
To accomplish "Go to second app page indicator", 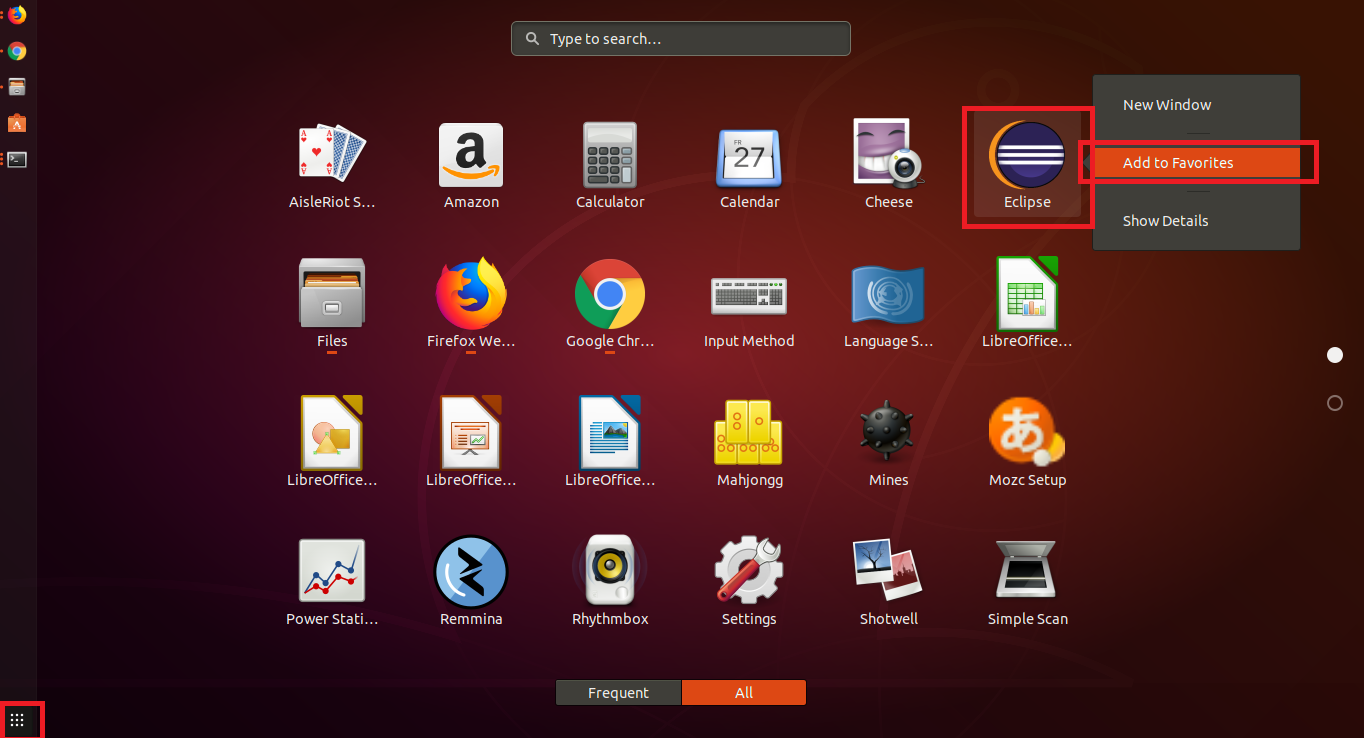I will pyautogui.click(x=1334, y=403).
